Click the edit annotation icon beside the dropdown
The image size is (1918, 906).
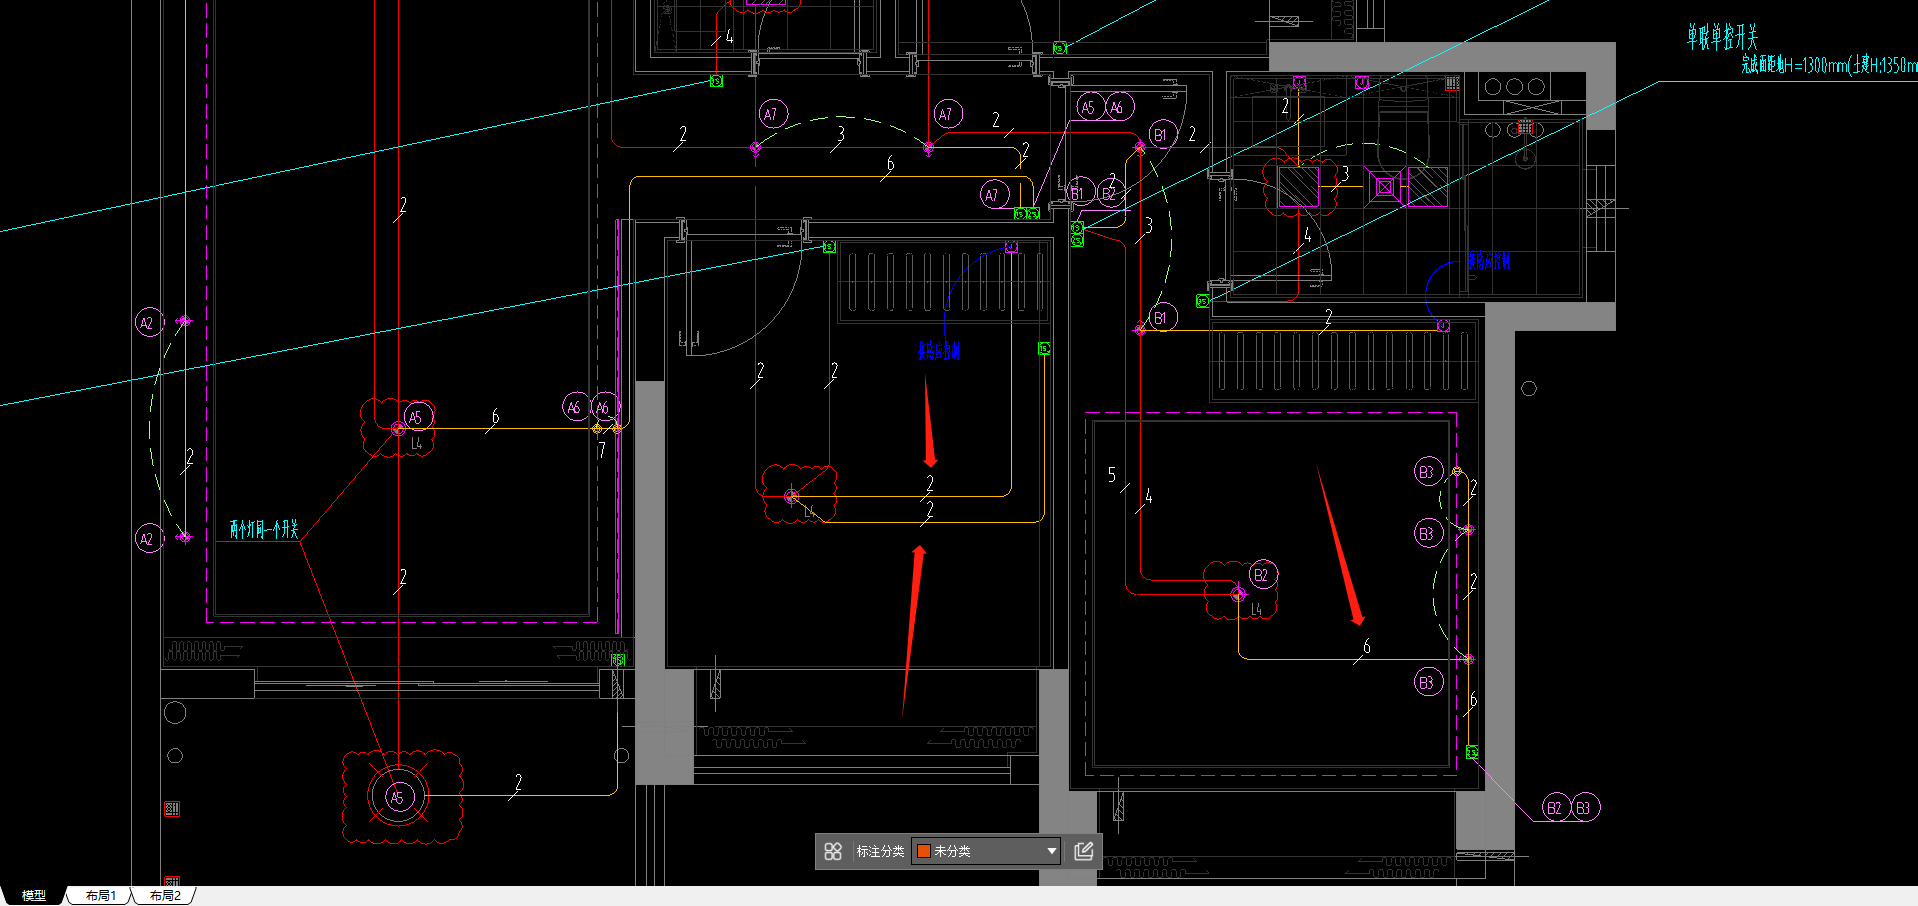[1083, 851]
